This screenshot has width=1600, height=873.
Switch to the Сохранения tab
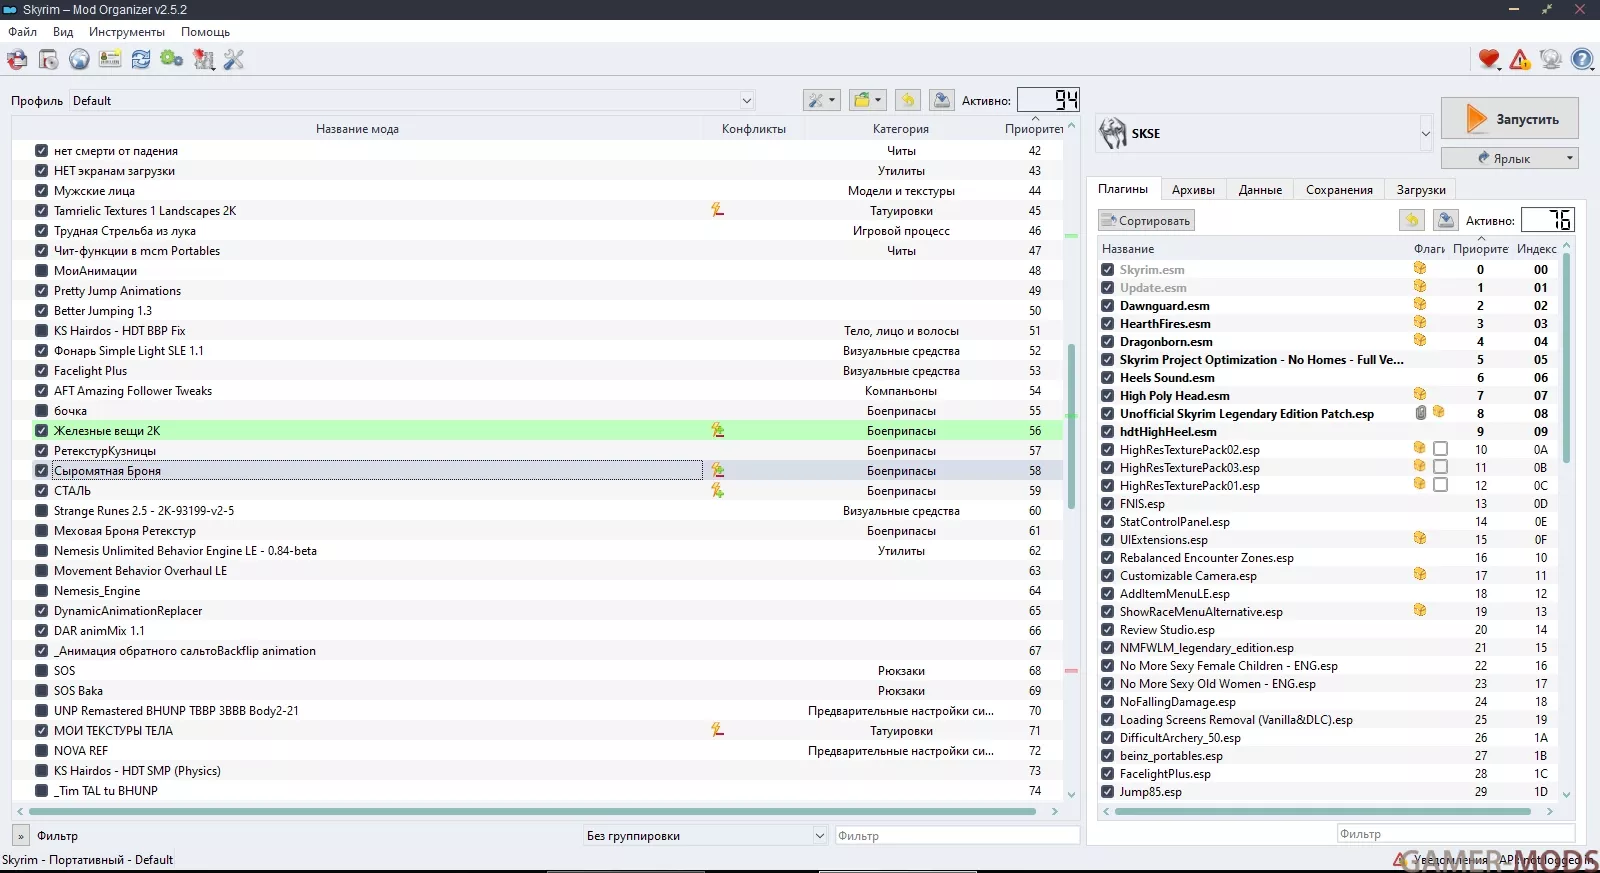tap(1339, 190)
